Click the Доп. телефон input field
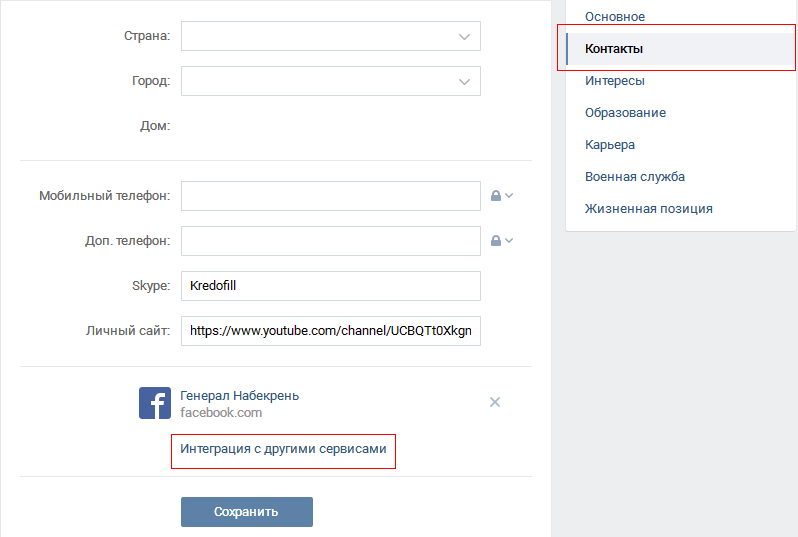The width and height of the screenshot is (798, 537). pos(331,241)
